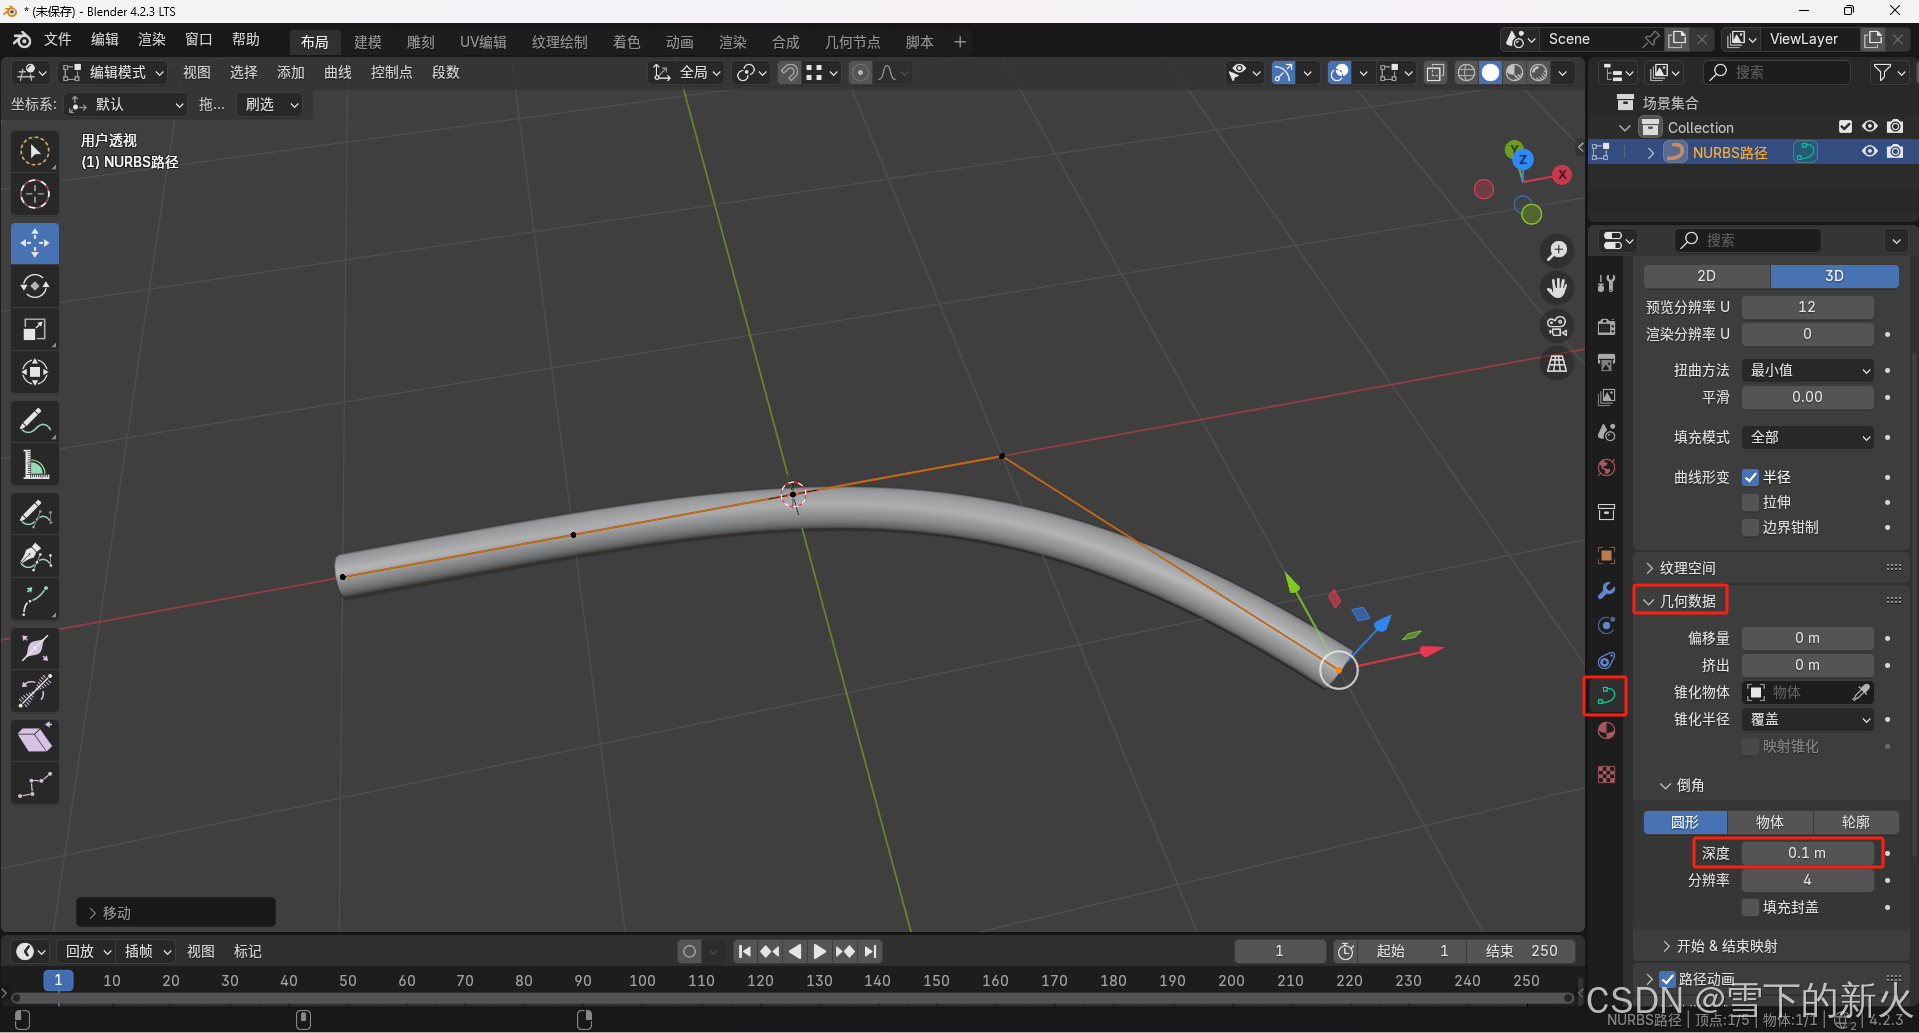The width and height of the screenshot is (1919, 1033).
Task: Select the 2D curve shape button
Action: point(1706,276)
